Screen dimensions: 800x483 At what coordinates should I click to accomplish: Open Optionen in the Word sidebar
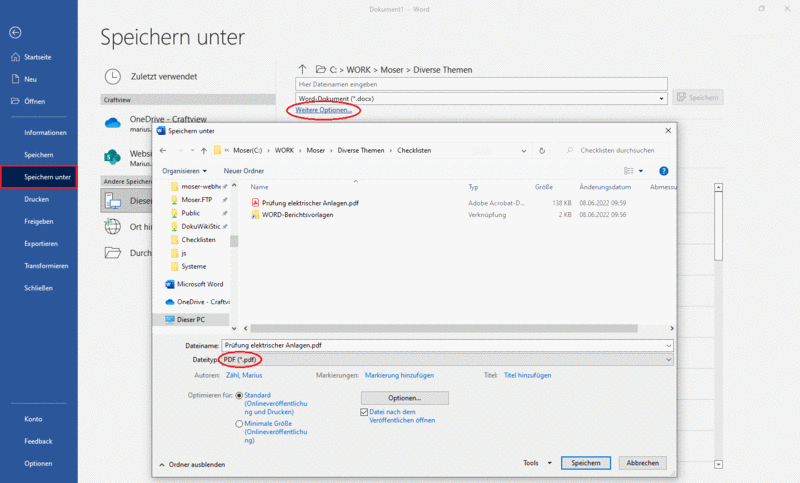38,464
